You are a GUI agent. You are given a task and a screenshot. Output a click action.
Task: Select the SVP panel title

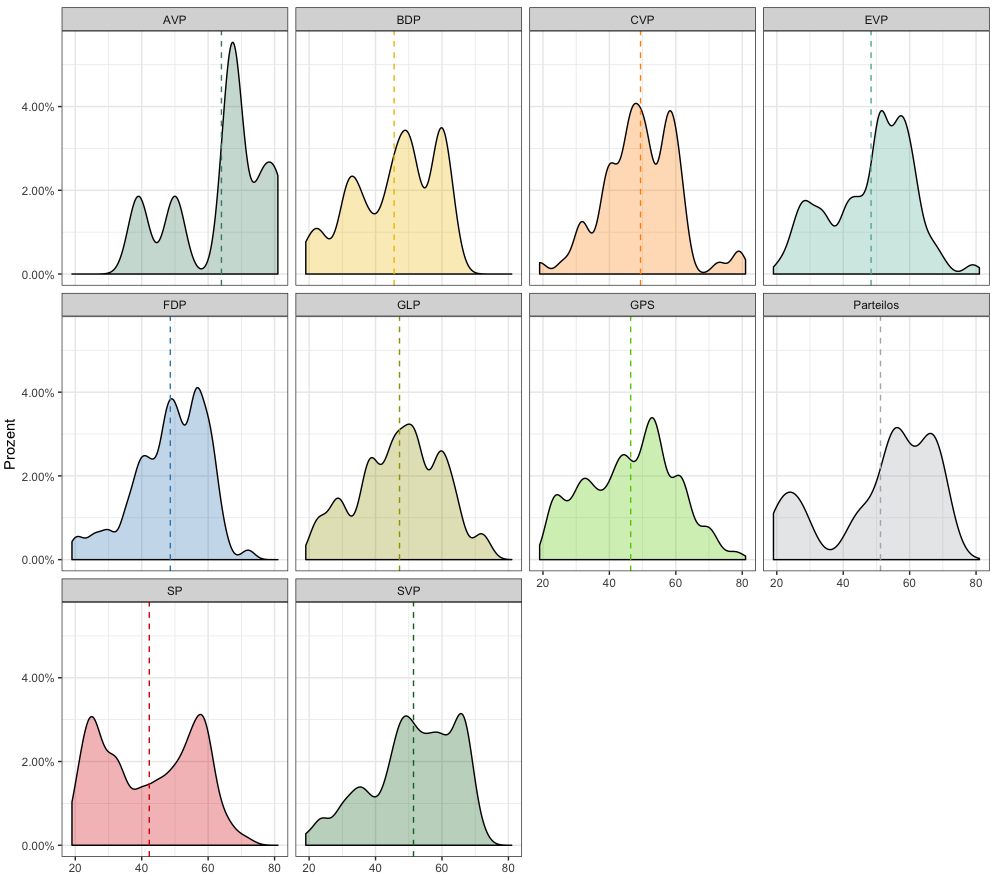(x=408, y=590)
